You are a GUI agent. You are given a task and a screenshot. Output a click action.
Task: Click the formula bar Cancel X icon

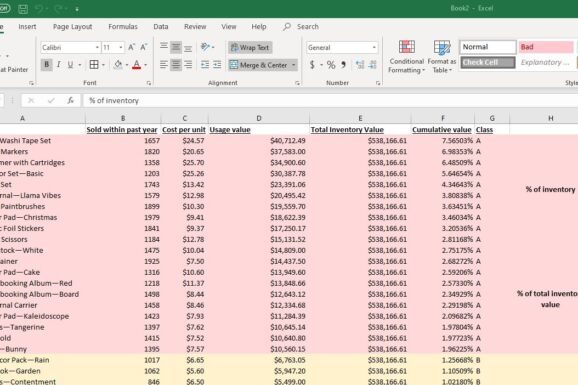click(31, 100)
